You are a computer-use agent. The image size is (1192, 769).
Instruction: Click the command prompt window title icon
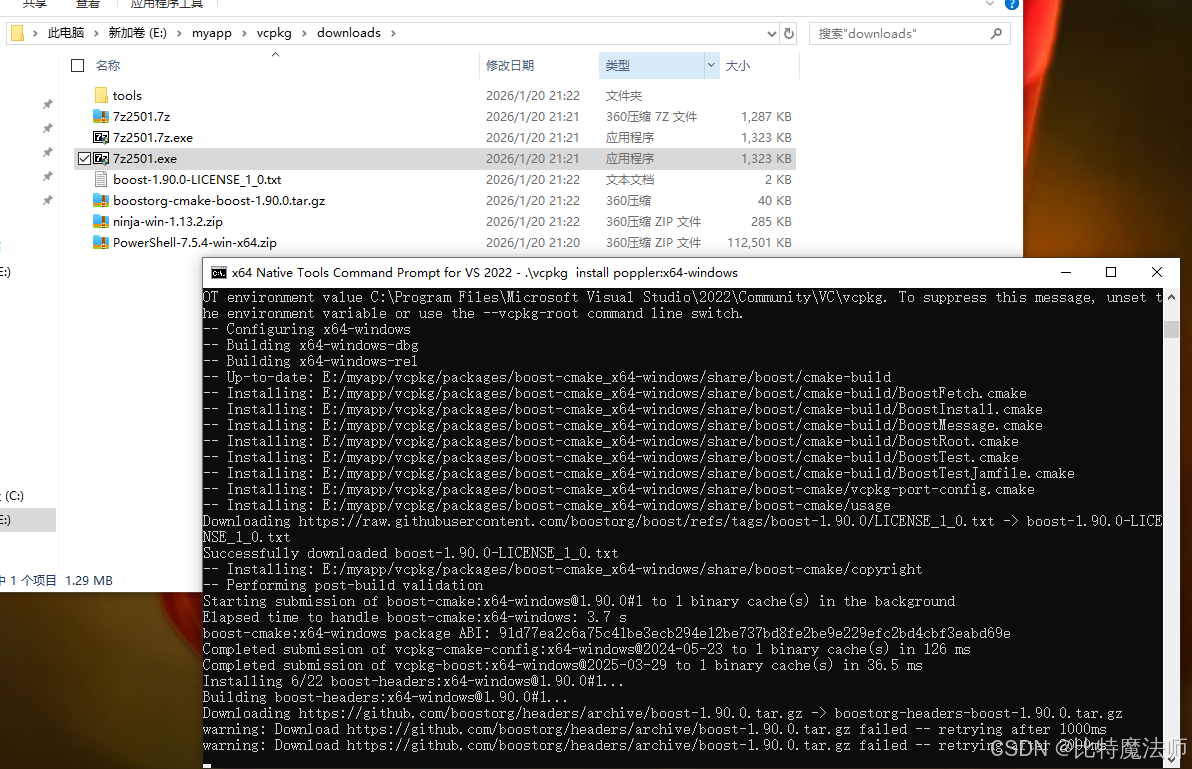coord(219,273)
